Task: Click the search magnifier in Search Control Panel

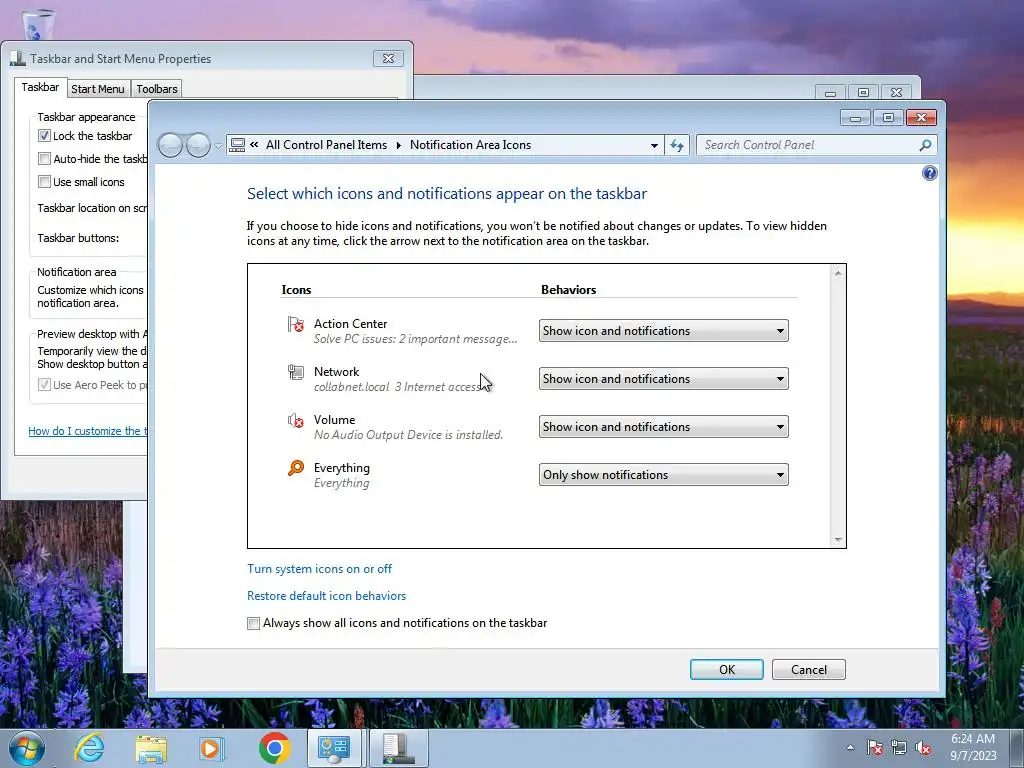Action: (x=925, y=145)
